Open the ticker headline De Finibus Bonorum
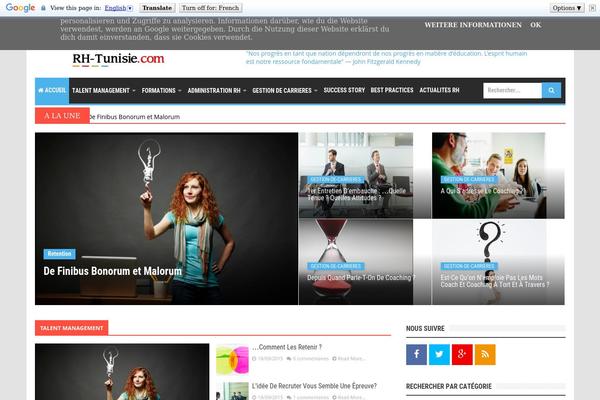This screenshot has width=600, height=400. click(135, 117)
